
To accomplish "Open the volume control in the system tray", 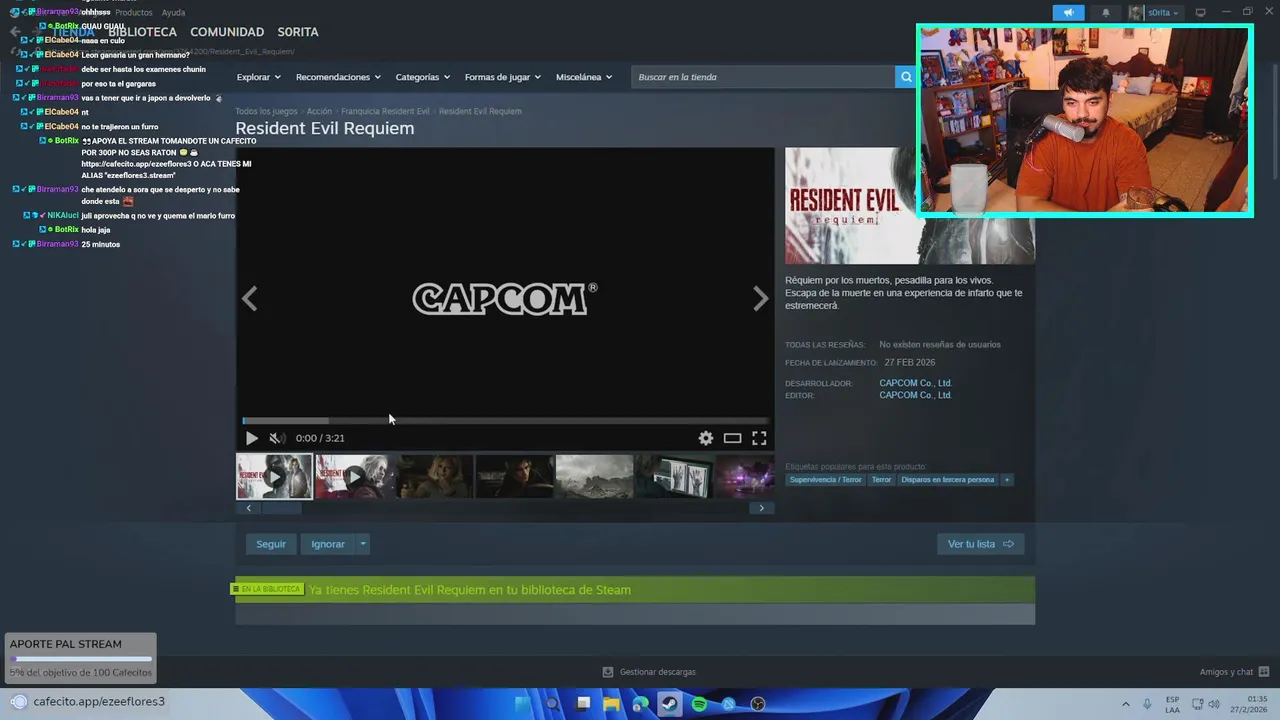I will (x=1216, y=704).
